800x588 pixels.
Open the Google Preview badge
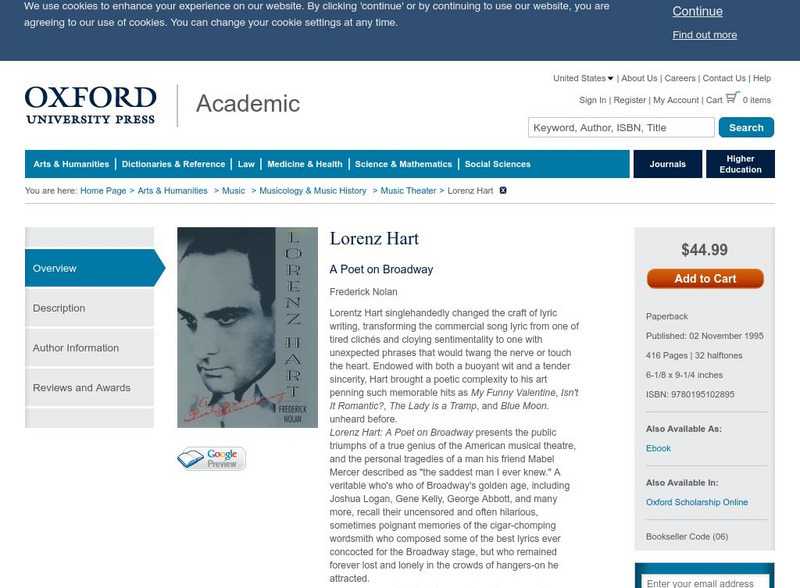(x=211, y=459)
